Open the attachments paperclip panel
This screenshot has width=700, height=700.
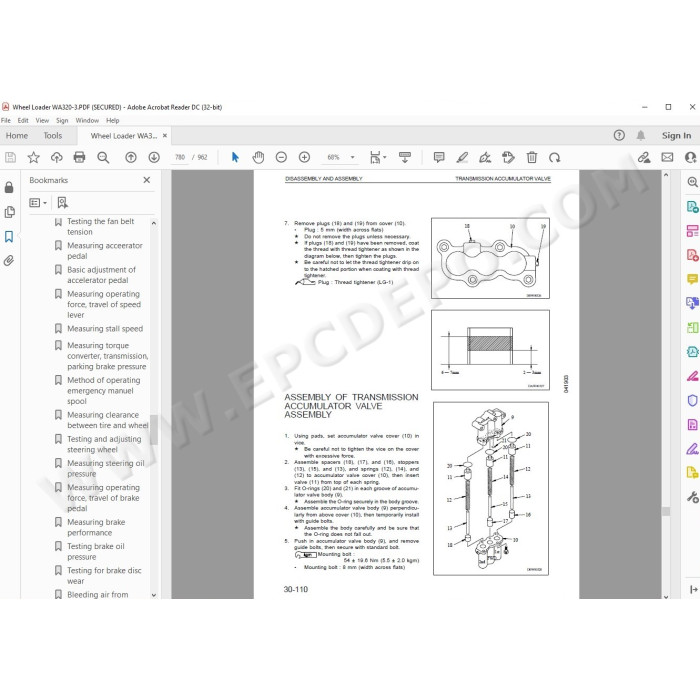(x=9, y=260)
